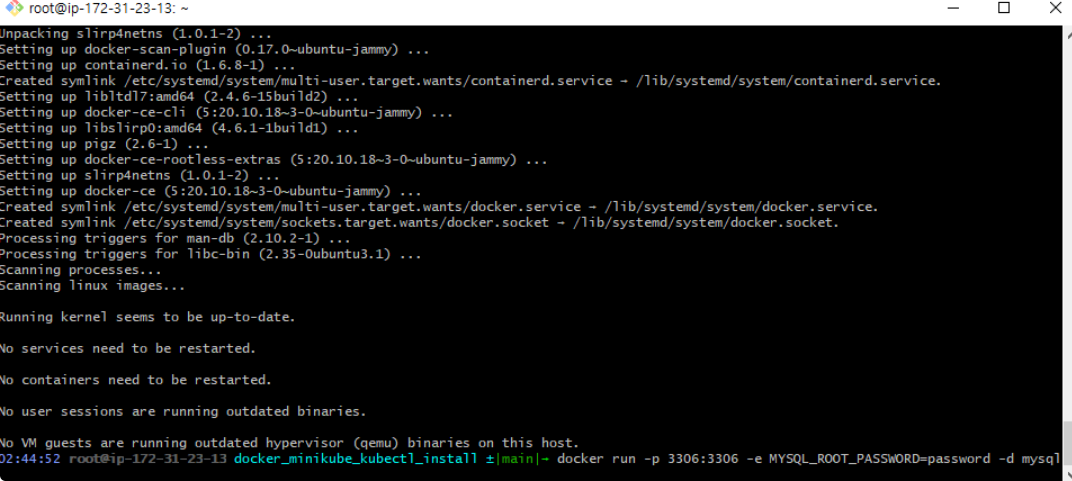This screenshot has height=481, width=1072.
Task: Click the line 'Scanning linux images...'
Action: (92, 285)
